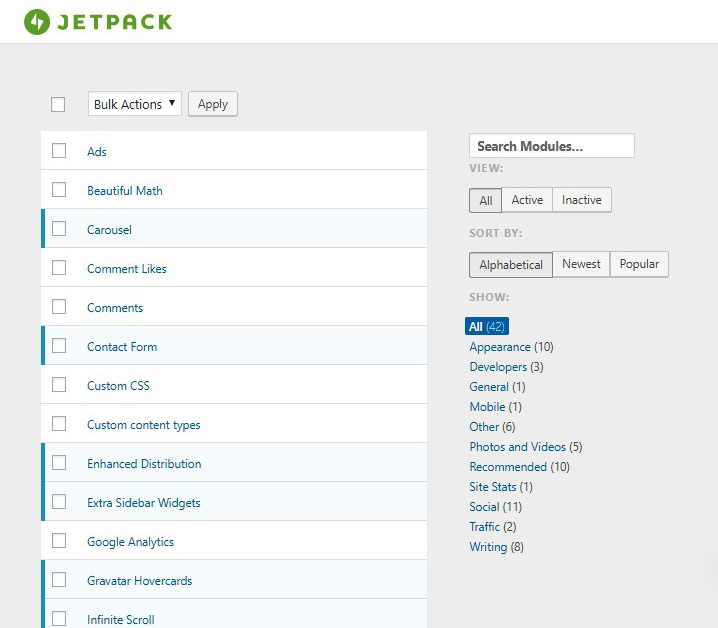Viewport: 718px width, 628px height.
Task: Check the Extra Sidebar Widgets checkbox
Action: point(59,502)
